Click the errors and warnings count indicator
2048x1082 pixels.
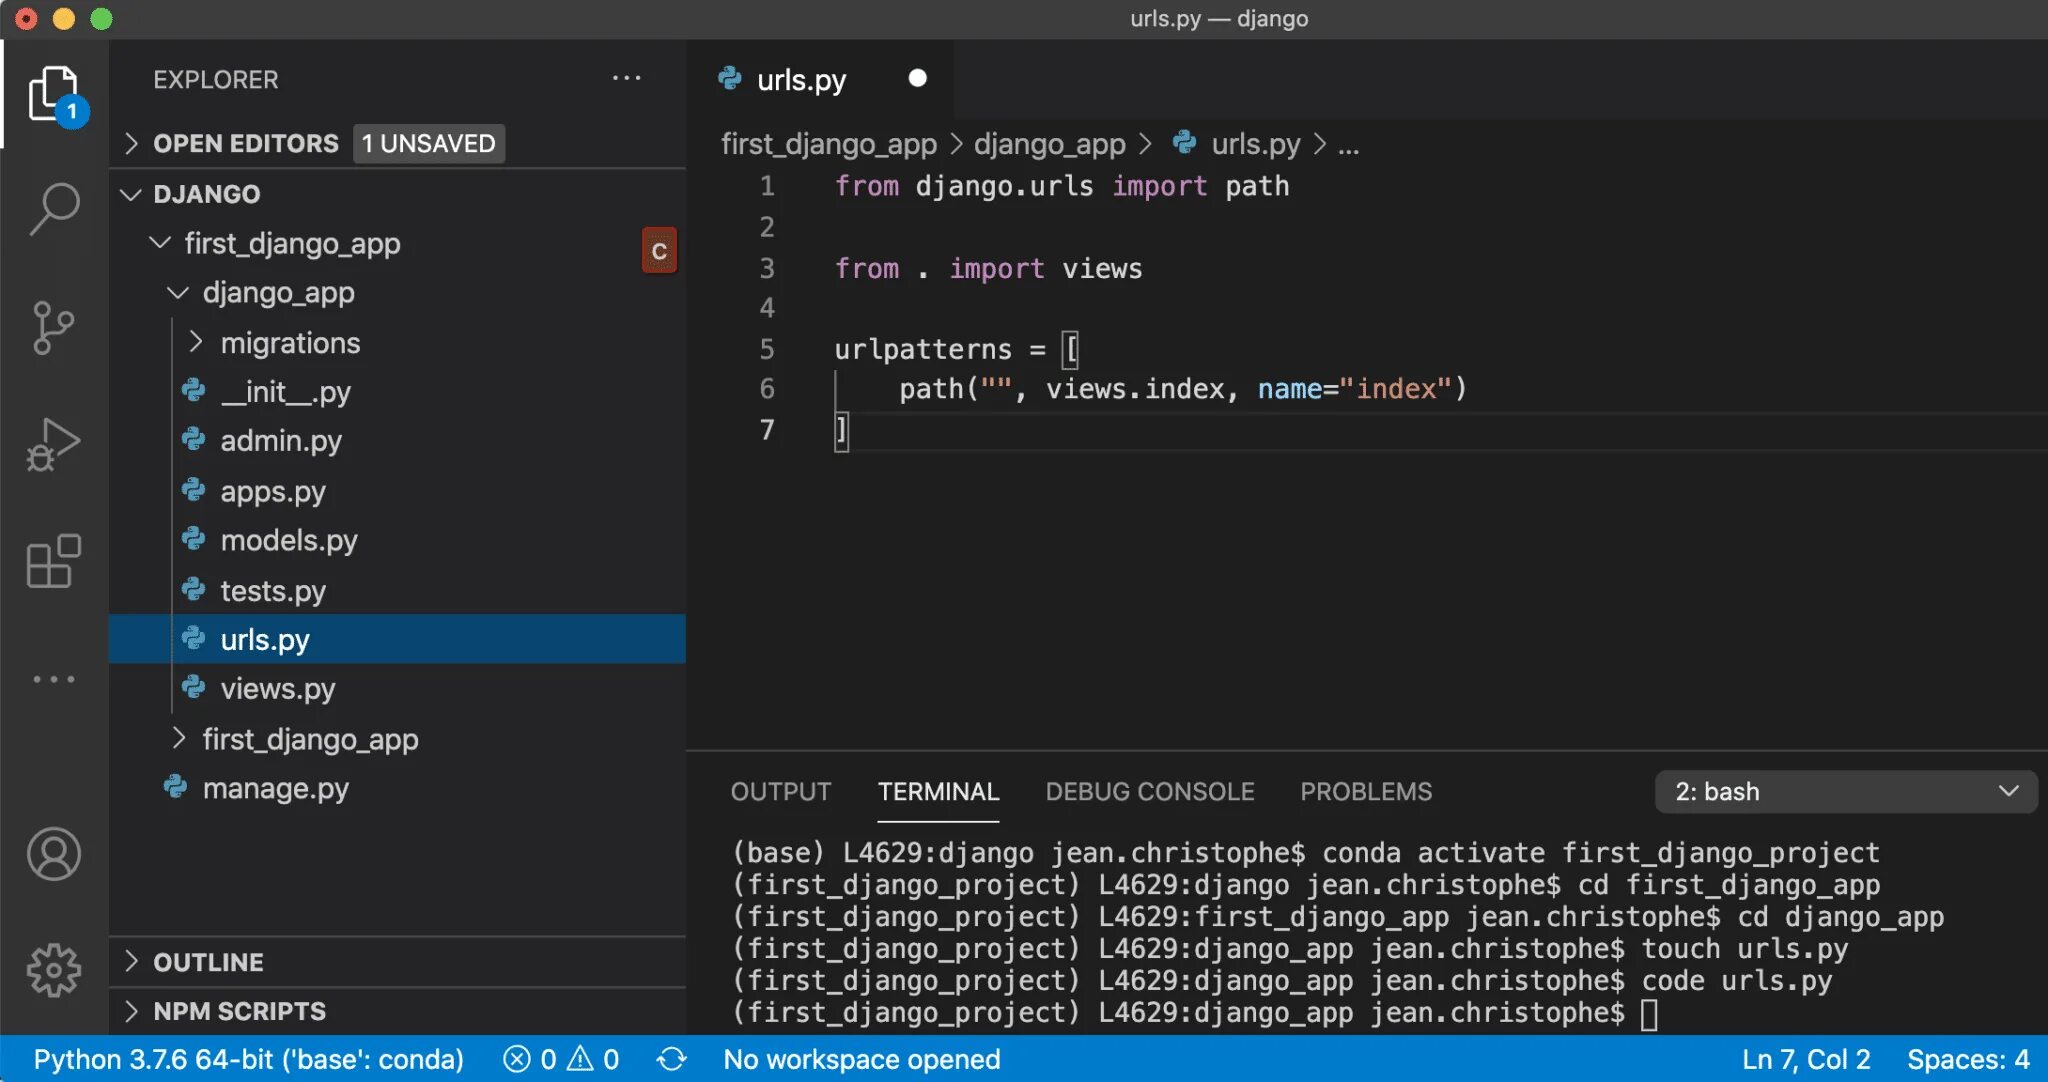click(x=561, y=1059)
